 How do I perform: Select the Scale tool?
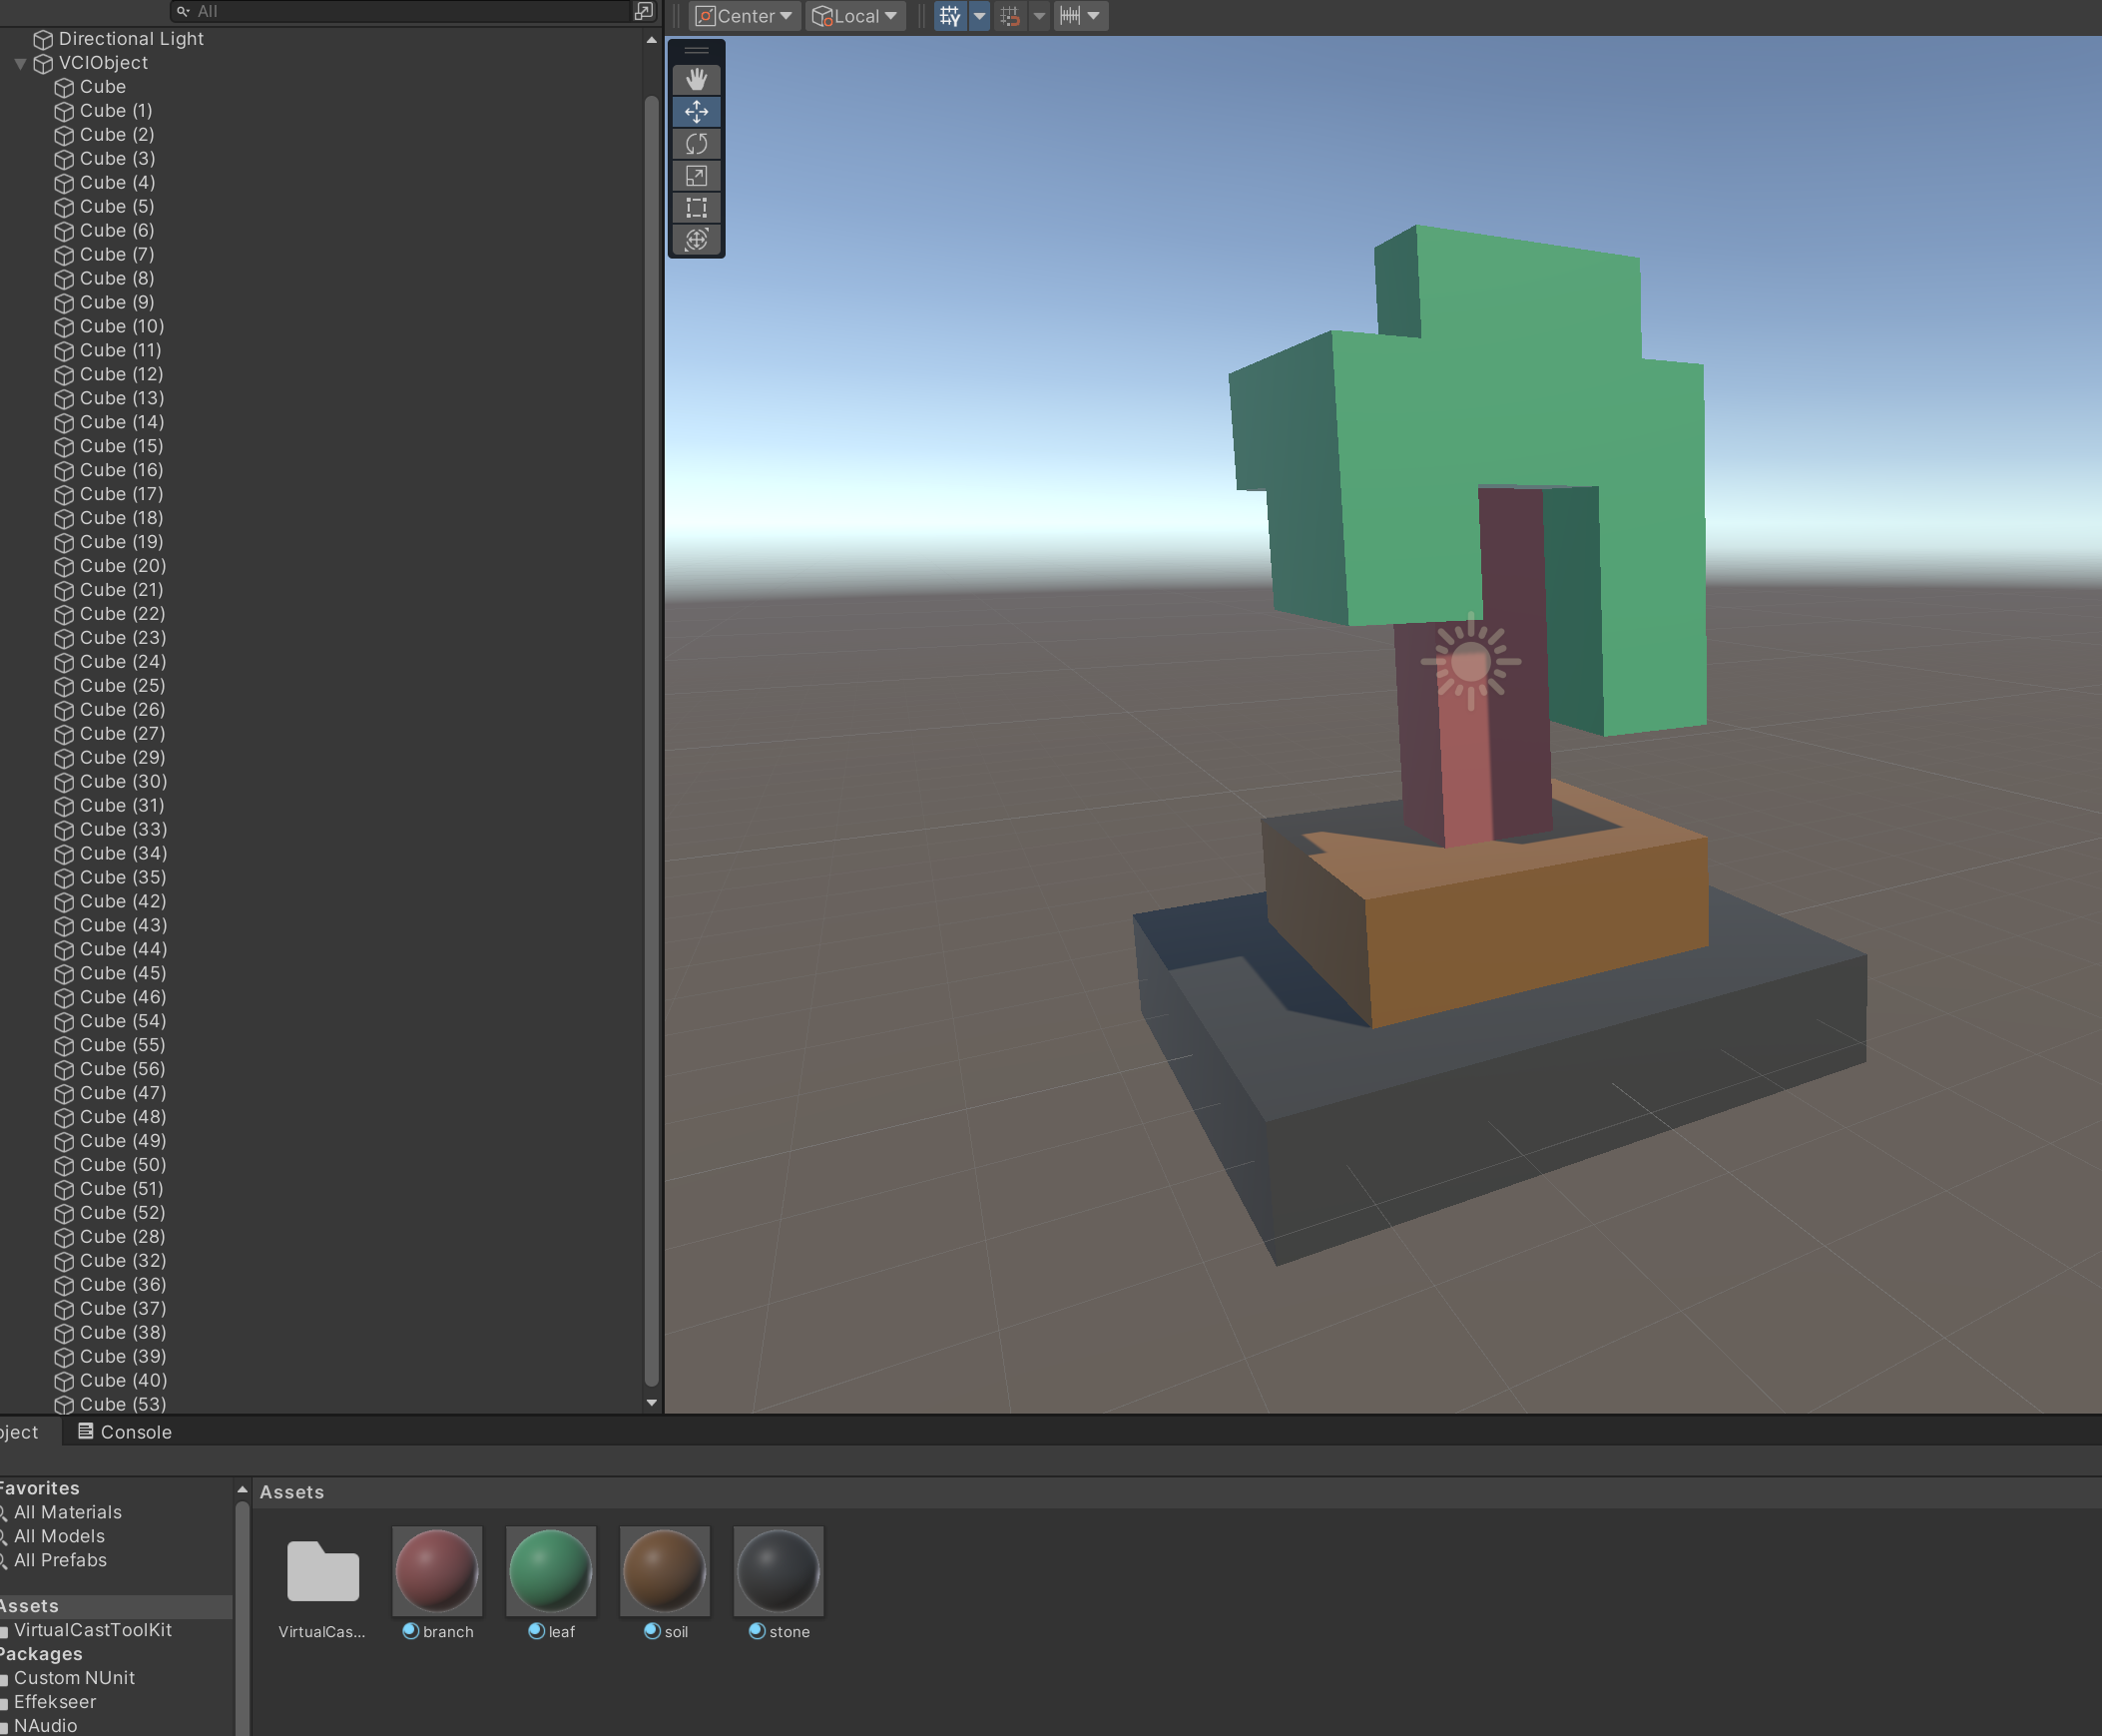click(x=696, y=175)
